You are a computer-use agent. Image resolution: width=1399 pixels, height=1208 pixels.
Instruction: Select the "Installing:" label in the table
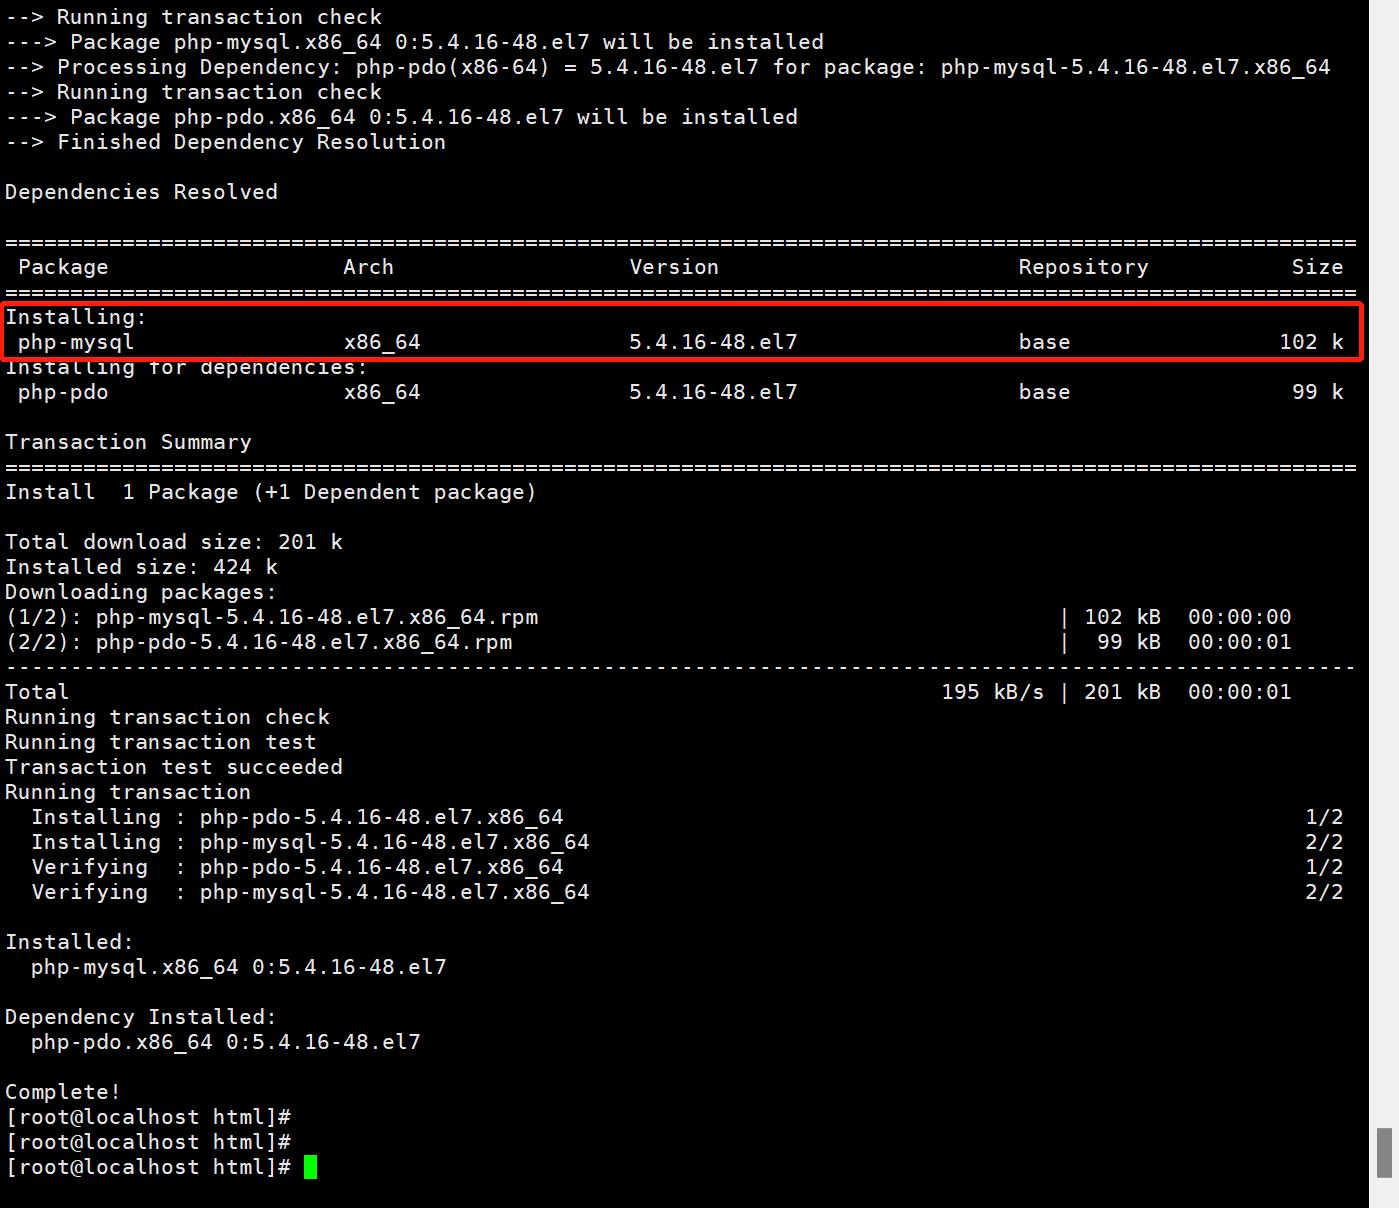(x=76, y=317)
